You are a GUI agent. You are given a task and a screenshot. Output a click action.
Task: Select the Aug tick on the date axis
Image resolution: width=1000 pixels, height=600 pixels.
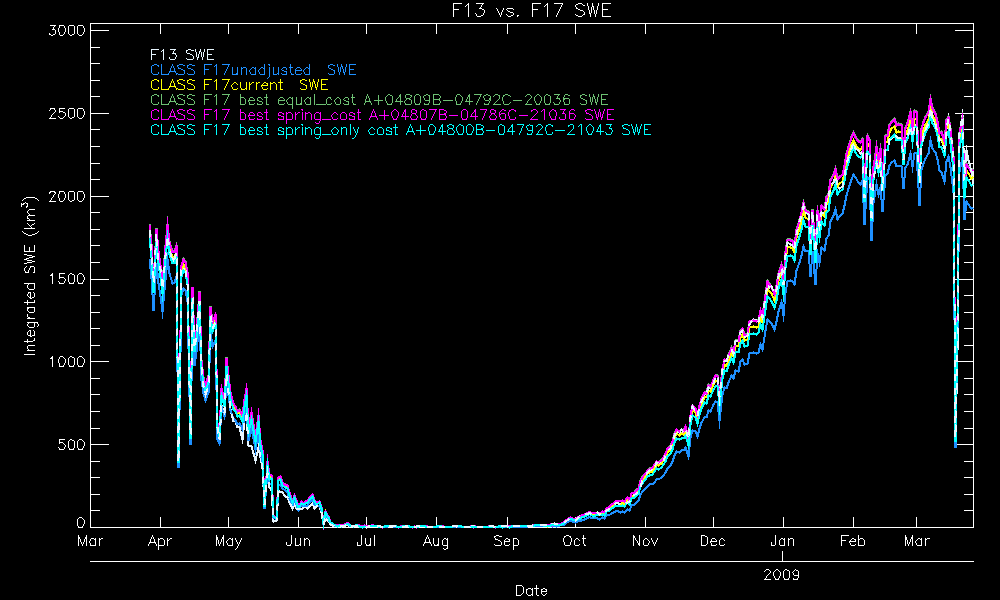pyautogui.click(x=436, y=542)
